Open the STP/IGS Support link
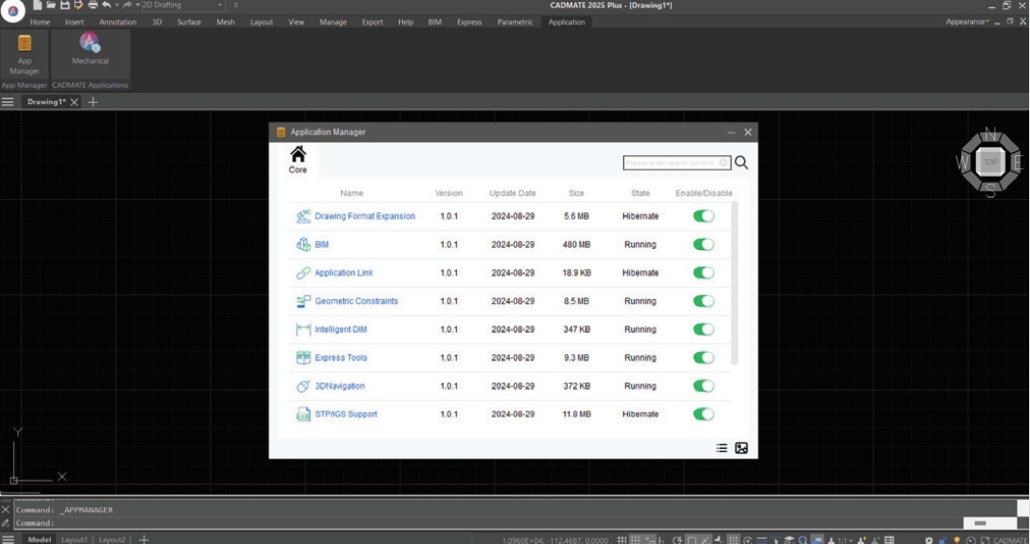1030x544 pixels. point(346,415)
